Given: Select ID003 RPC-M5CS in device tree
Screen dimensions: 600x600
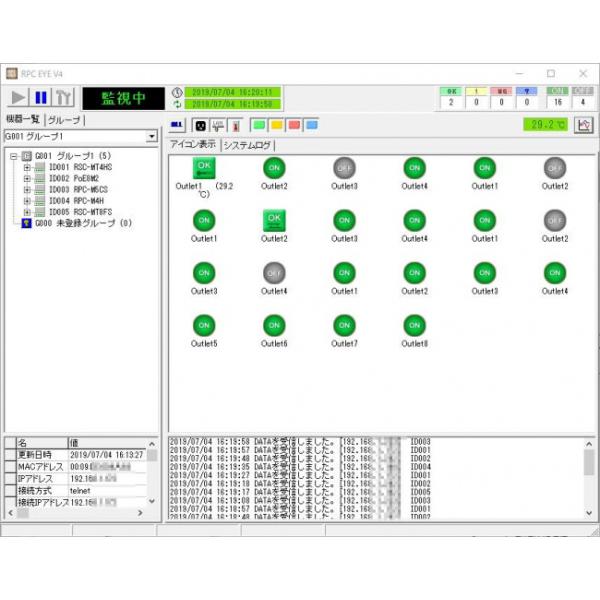Looking at the screenshot, I should pos(78,189).
